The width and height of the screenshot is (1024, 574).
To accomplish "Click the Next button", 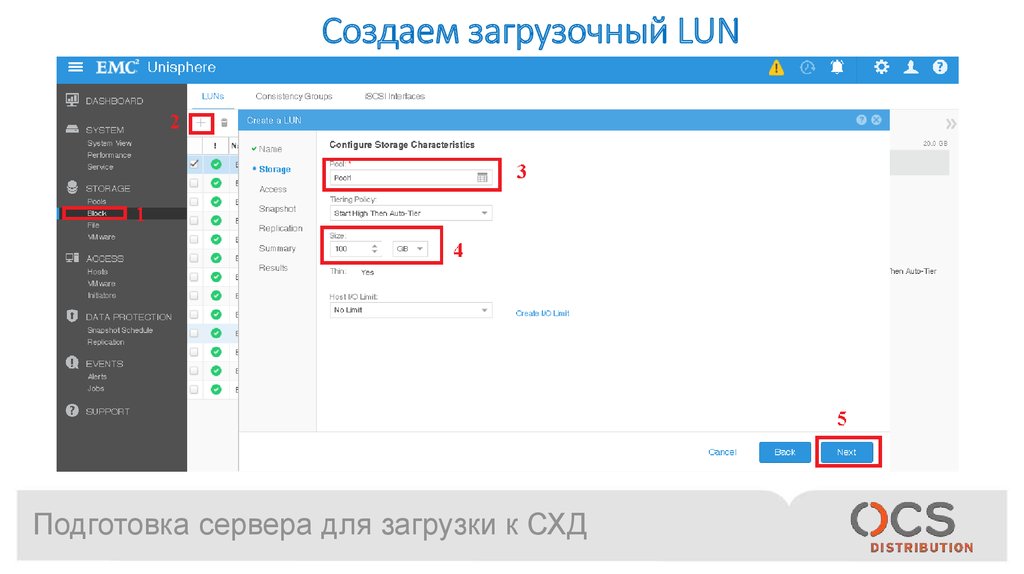I will click(846, 452).
